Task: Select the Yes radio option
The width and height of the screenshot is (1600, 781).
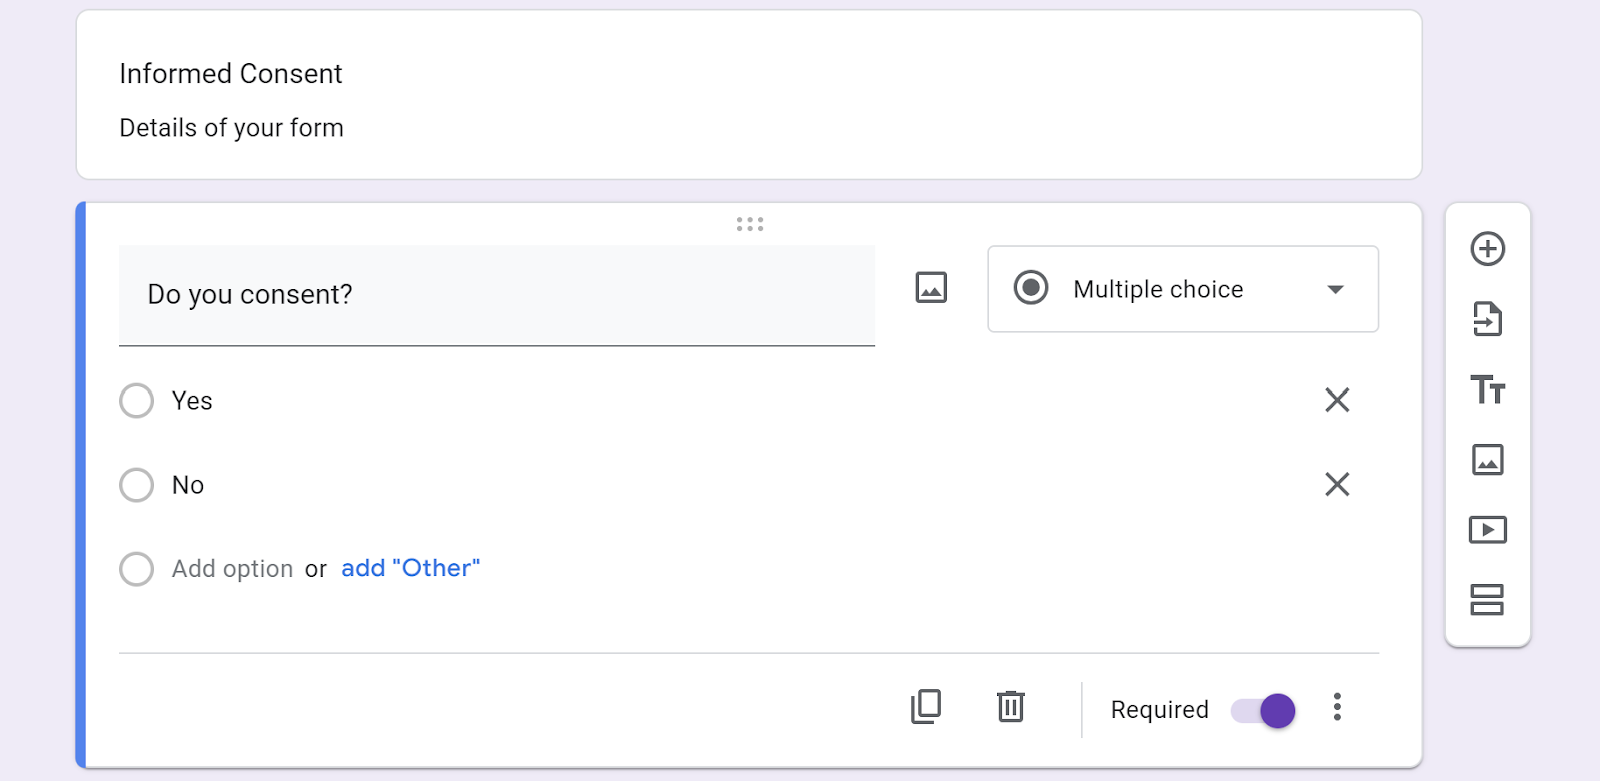Action: coord(137,401)
